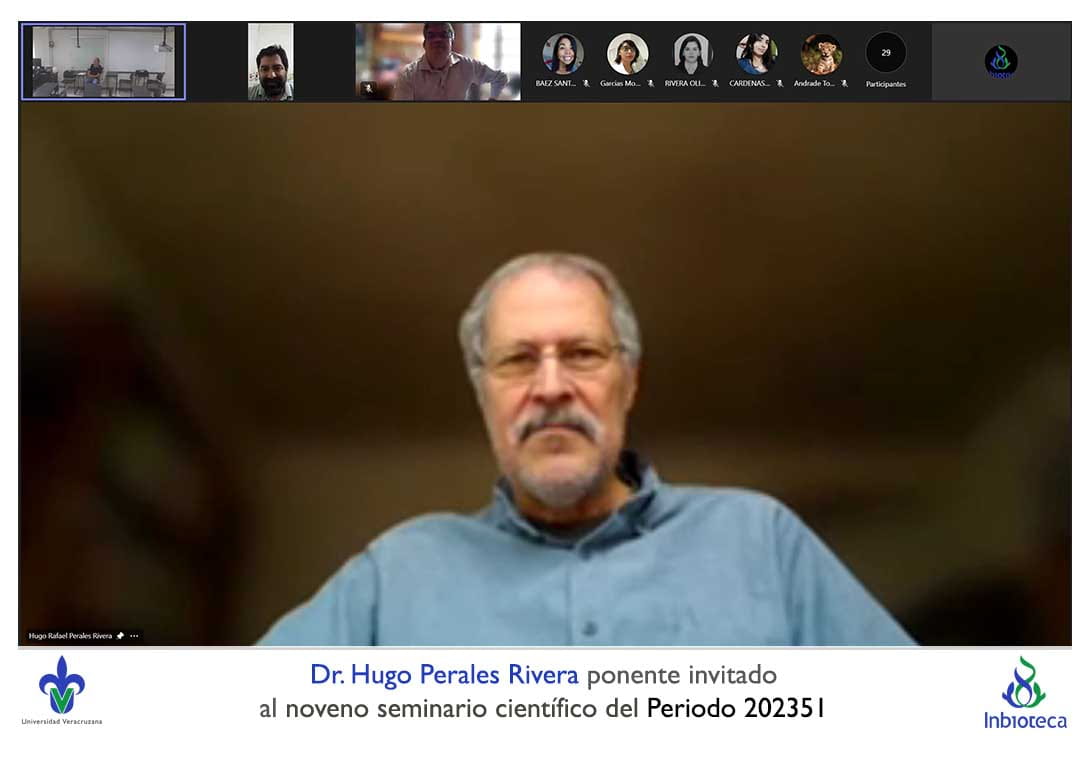Image resolution: width=1090 pixels, height=760 pixels.
Task: Click the Inbioteca logo at bottom right
Action: (1024, 693)
